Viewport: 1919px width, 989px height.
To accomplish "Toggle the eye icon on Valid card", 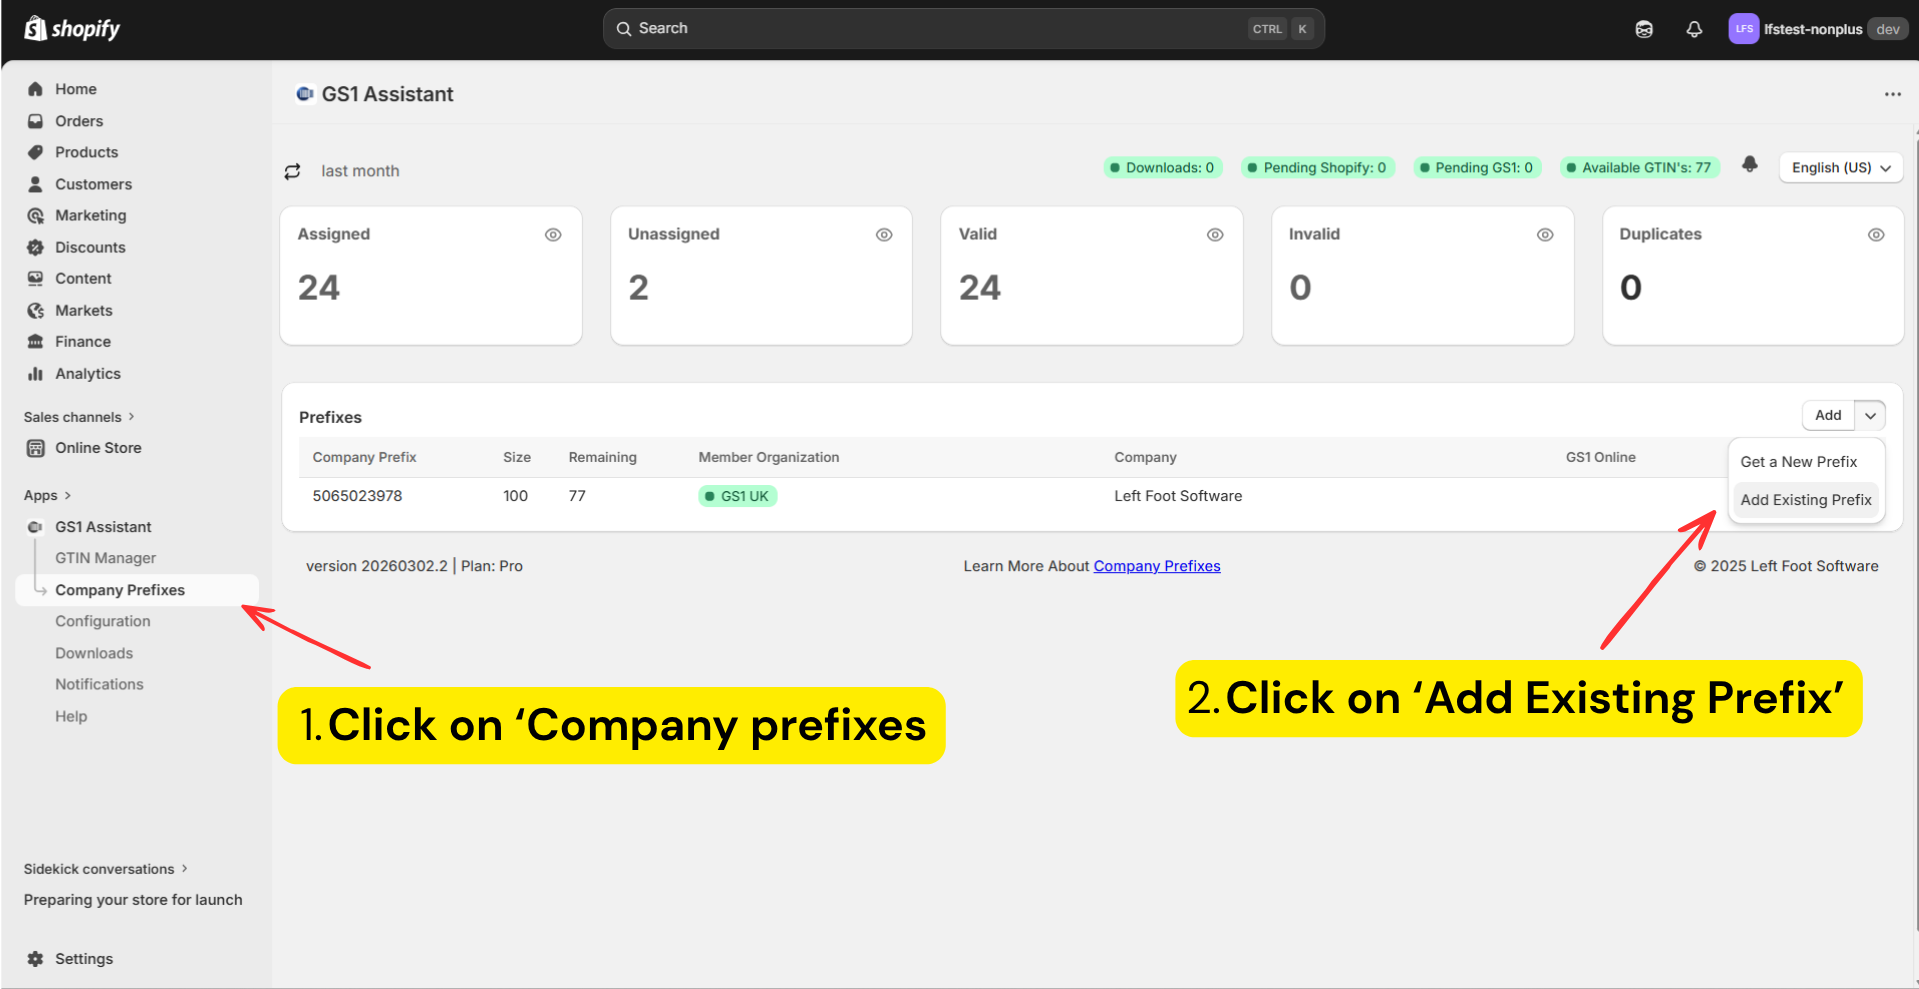I will point(1215,235).
